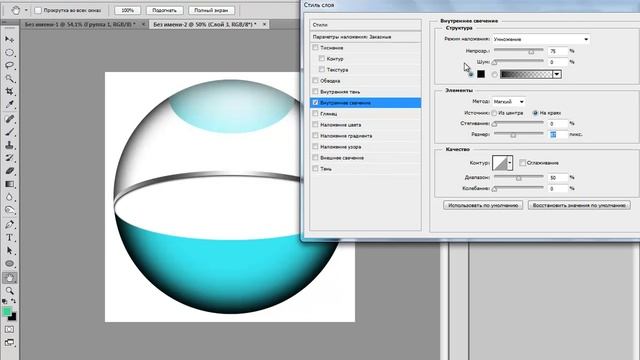This screenshot has height=360, width=640.
Task: Click the contour shape thumbnail
Action: tap(500, 163)
